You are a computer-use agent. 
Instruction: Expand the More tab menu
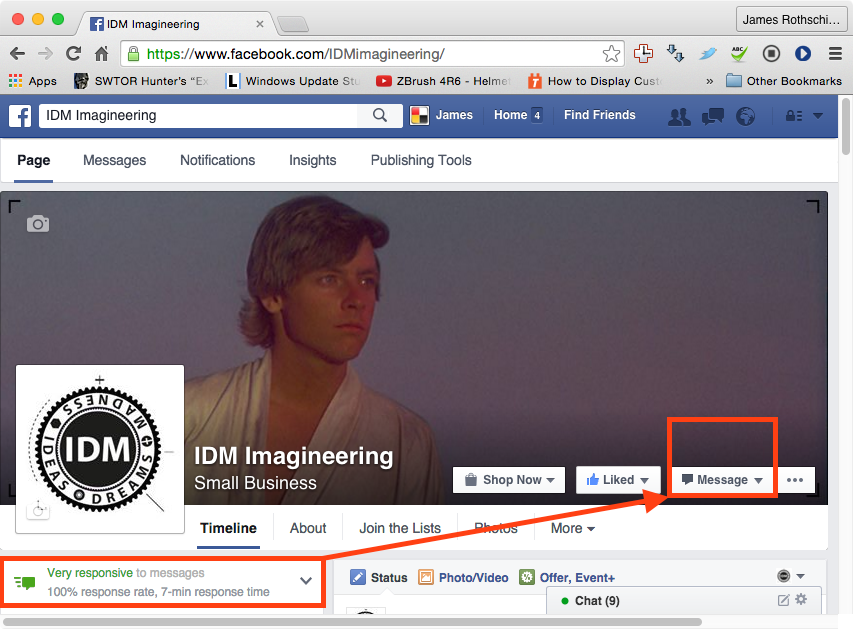point(572,528)
